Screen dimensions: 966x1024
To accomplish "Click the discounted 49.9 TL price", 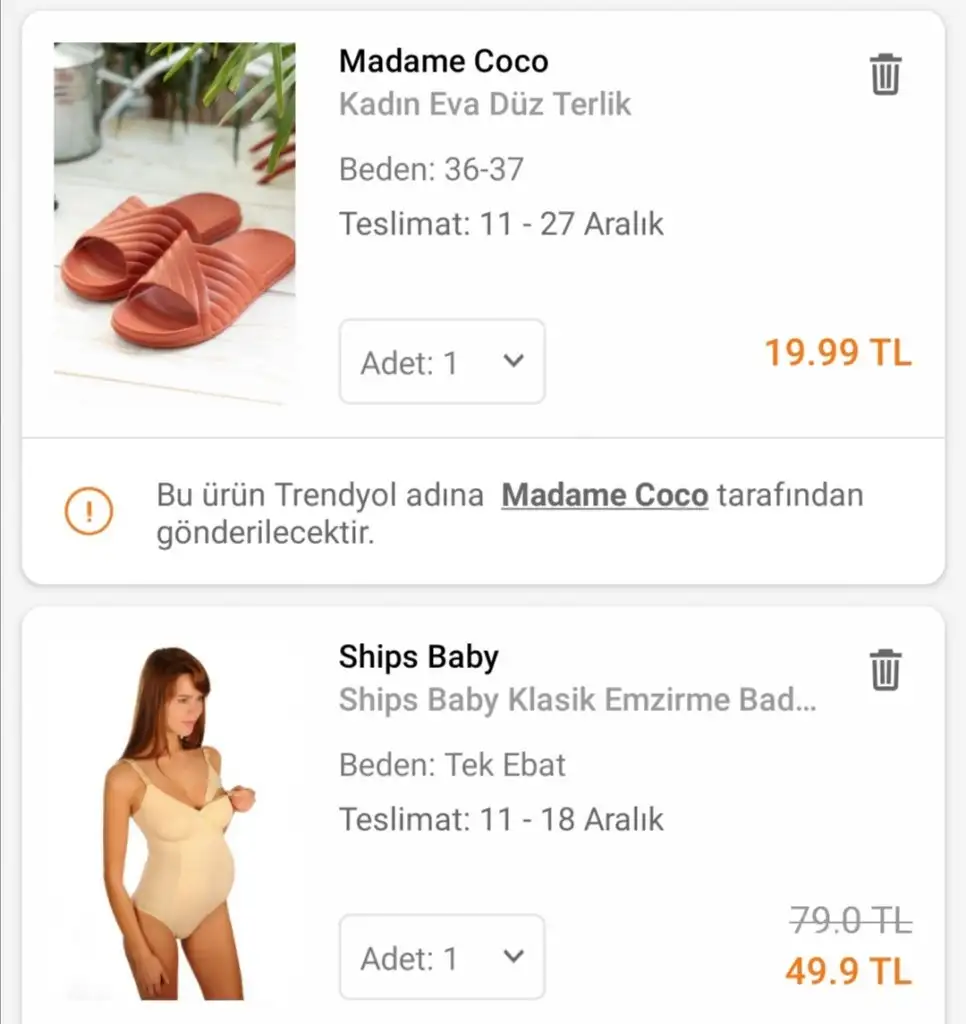I will point(848,970).
